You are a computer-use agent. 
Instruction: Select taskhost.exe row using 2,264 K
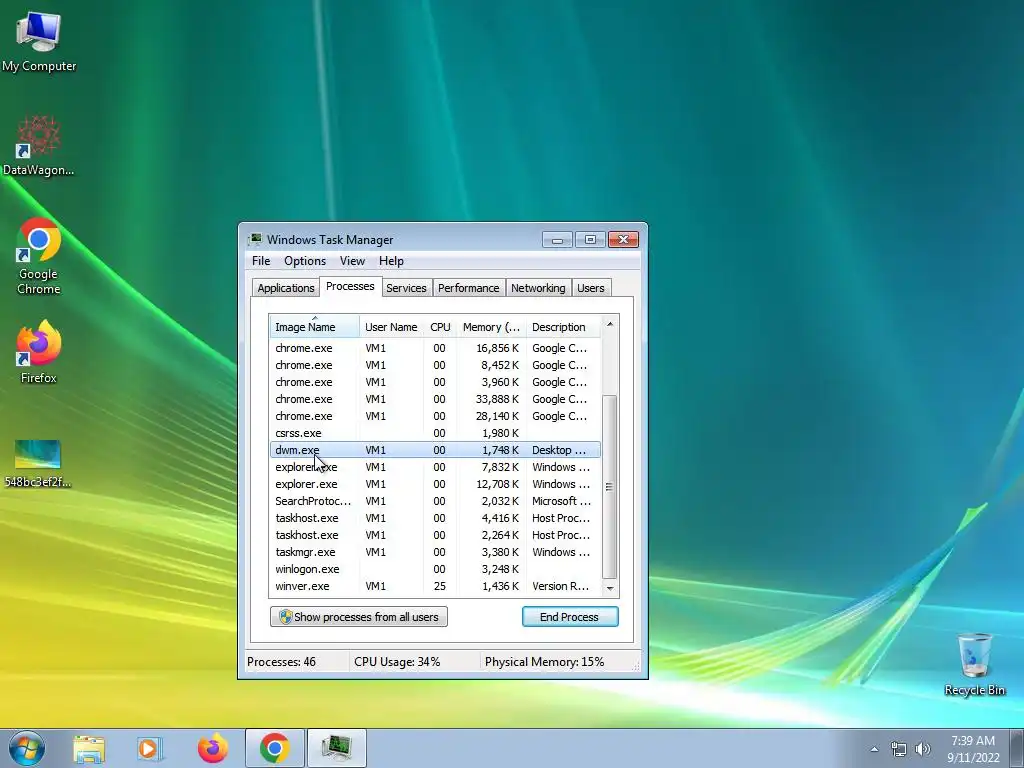click(x=435, y=535)
